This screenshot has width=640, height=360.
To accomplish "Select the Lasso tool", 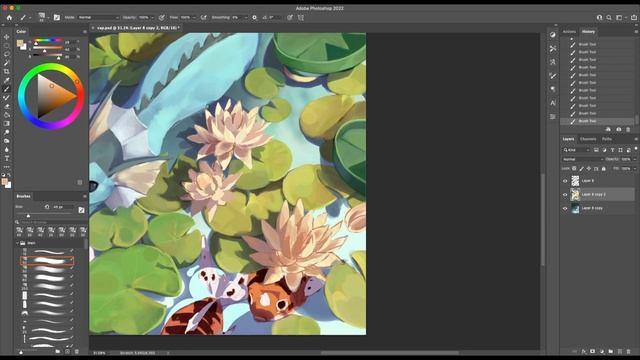I will click(x=7, y=54).
